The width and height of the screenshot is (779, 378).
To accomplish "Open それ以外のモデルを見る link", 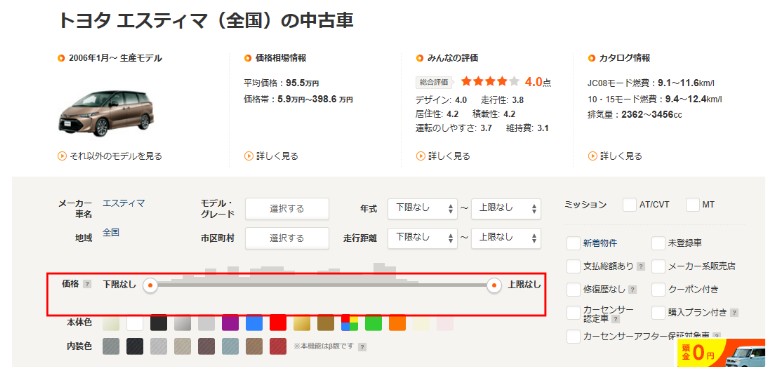I will (115, 156).
